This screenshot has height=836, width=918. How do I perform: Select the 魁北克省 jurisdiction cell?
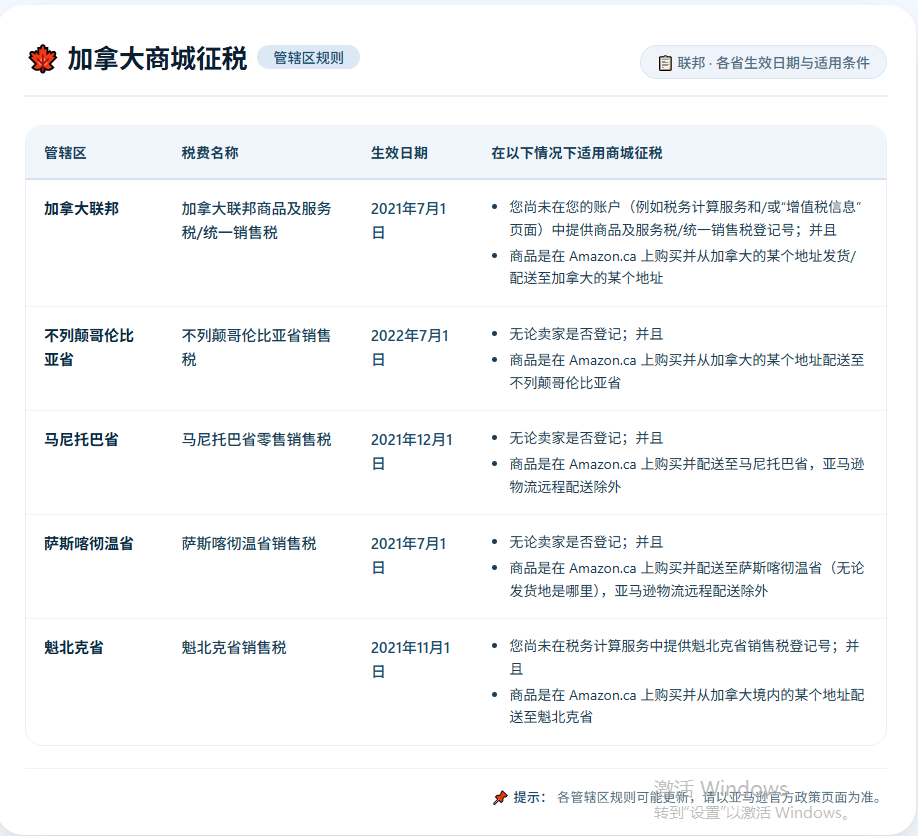(74, 647)
